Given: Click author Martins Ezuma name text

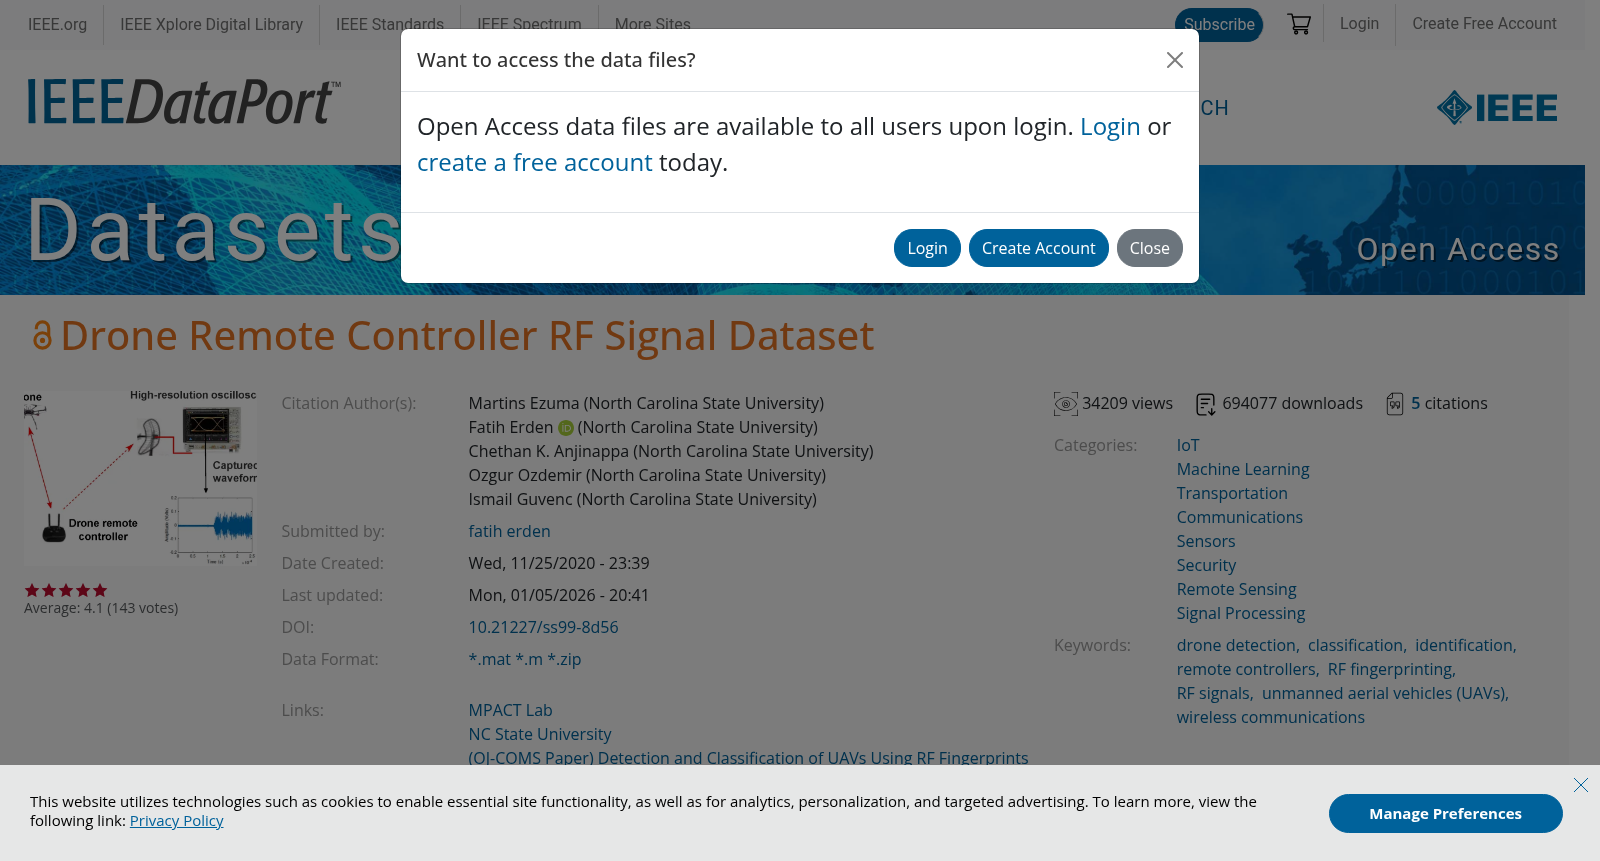Looking at the screenshot, I should coord(523,404).
